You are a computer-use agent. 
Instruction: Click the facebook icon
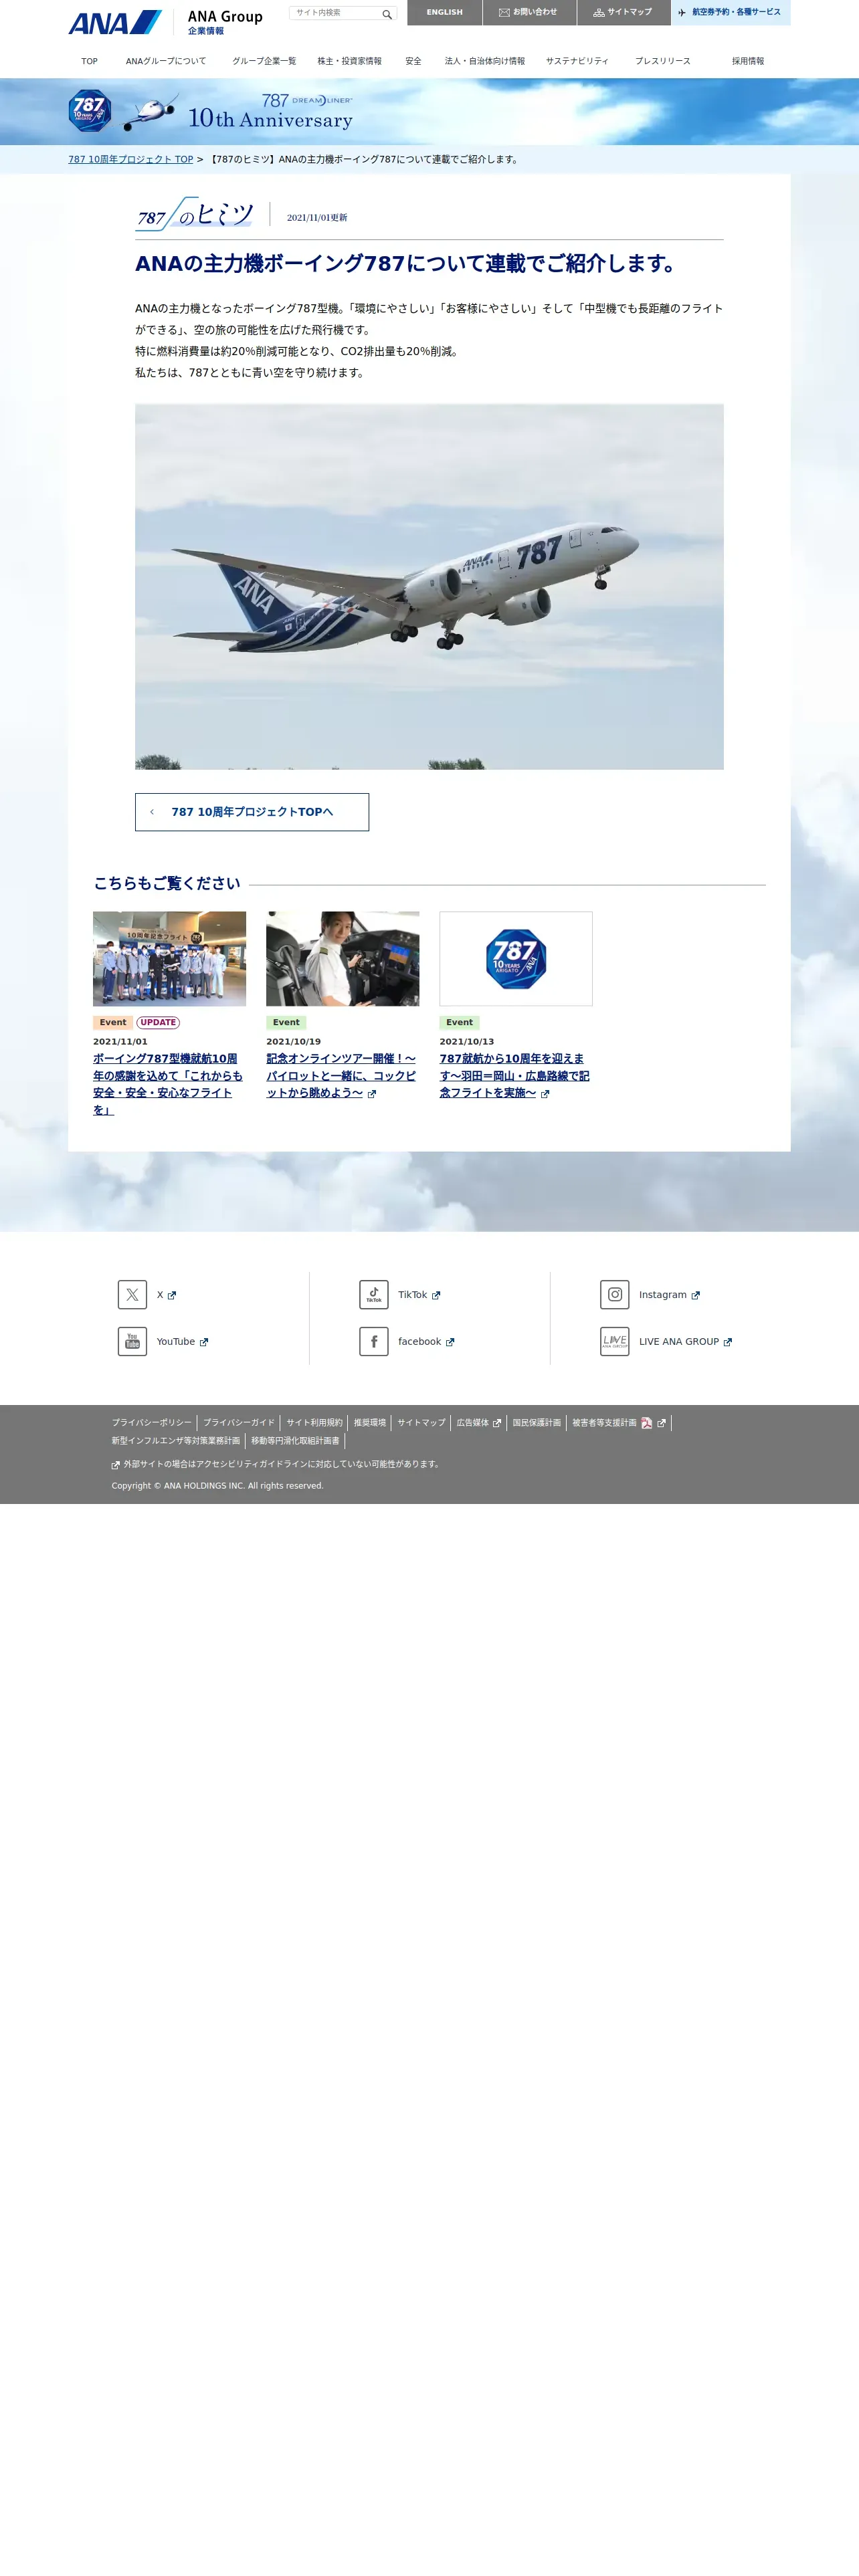tap(374, 1341)
